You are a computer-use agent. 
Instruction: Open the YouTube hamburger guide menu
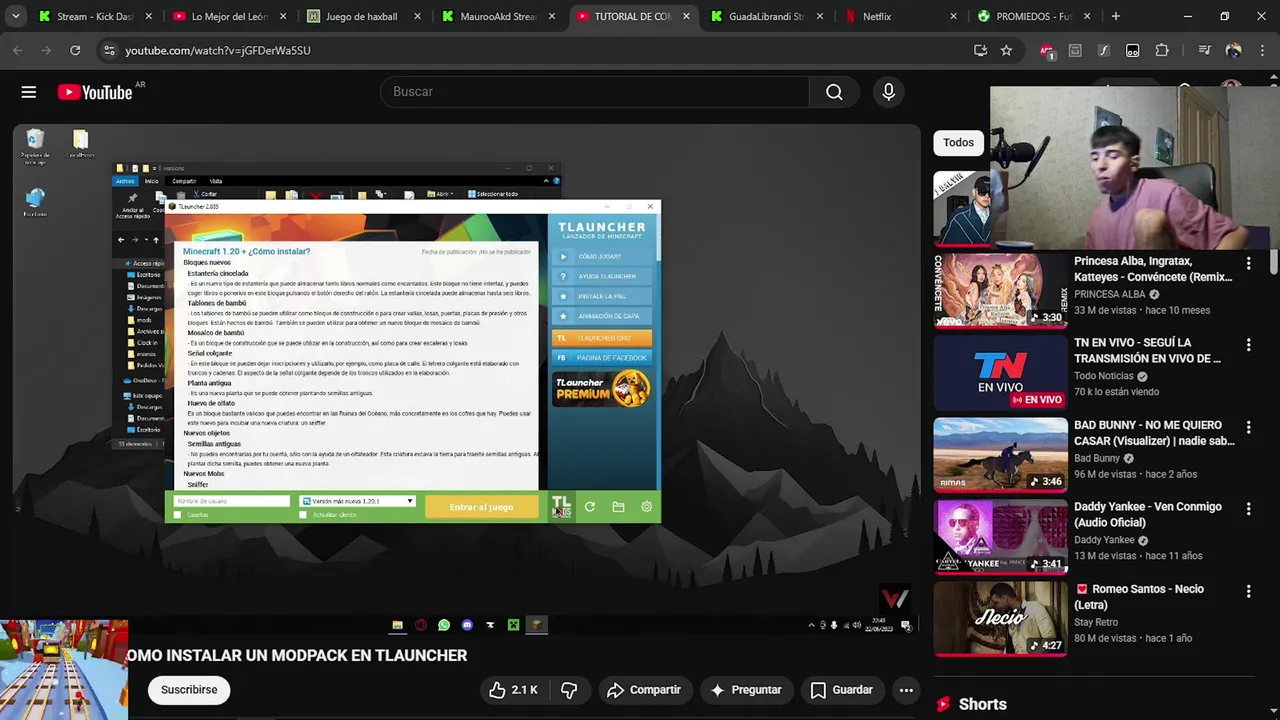point(29,92)
